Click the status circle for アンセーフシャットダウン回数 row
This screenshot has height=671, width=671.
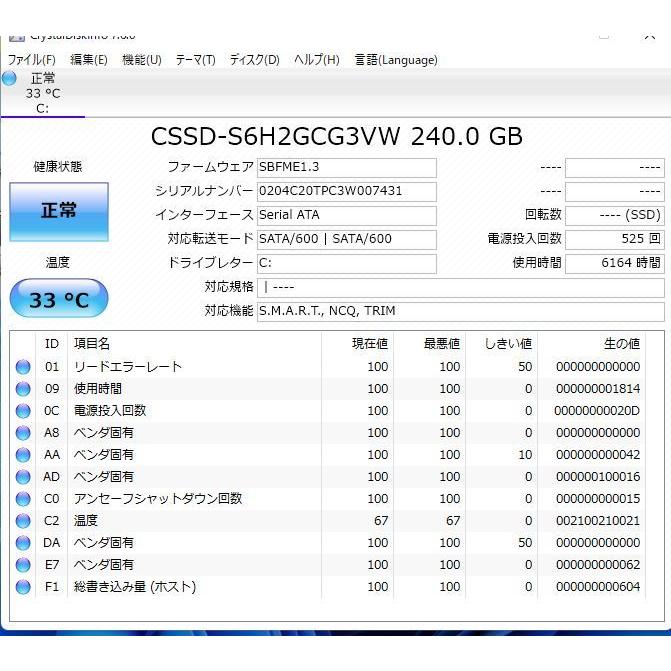pos(23,499)
